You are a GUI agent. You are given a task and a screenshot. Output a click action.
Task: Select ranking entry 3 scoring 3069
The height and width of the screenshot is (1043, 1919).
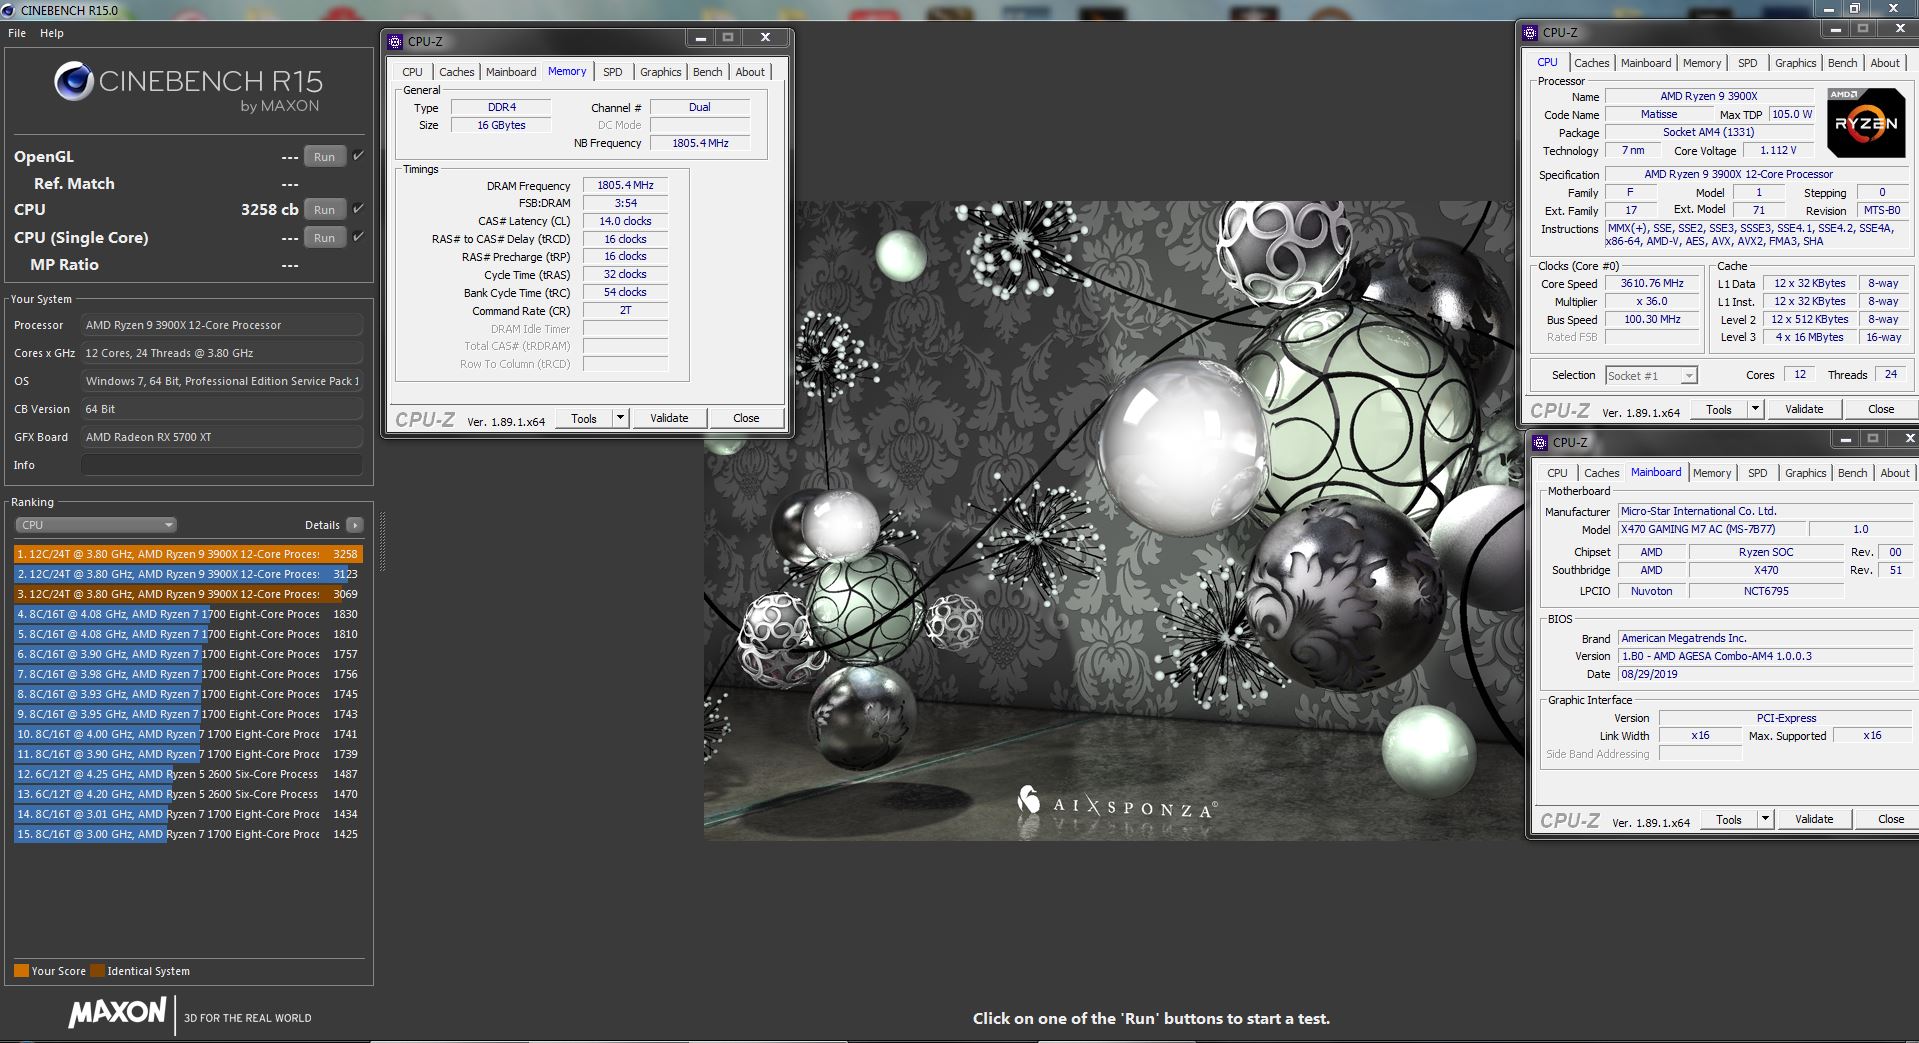188,594
